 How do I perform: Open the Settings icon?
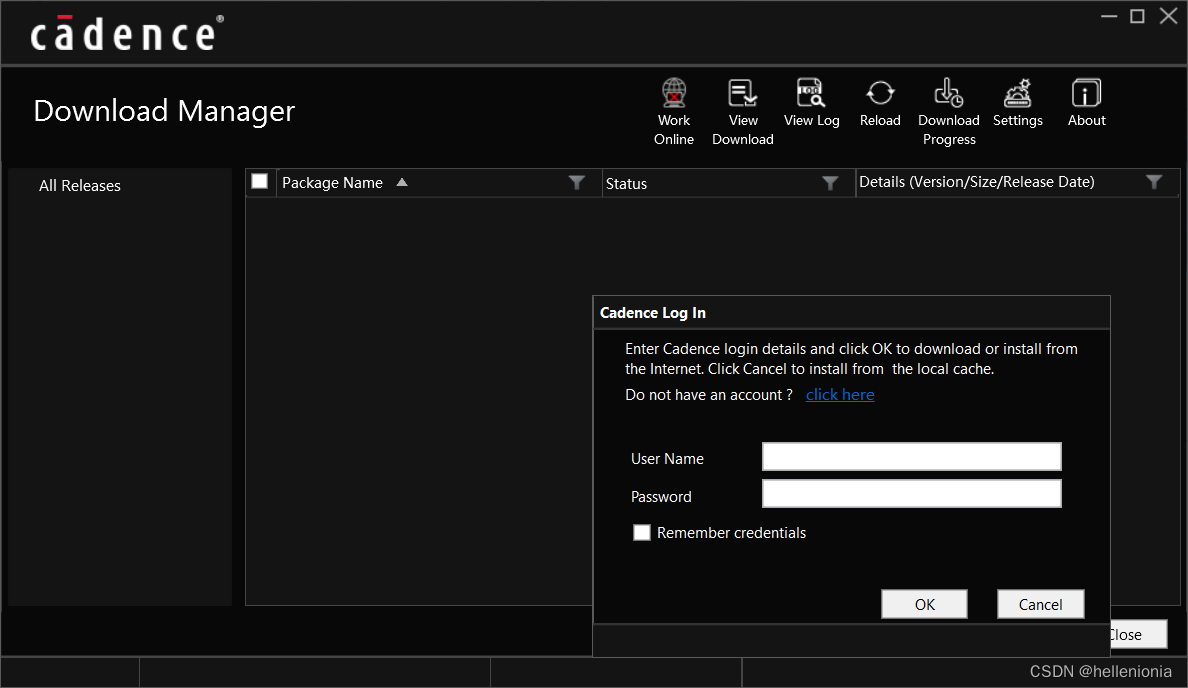[1018, 93]
